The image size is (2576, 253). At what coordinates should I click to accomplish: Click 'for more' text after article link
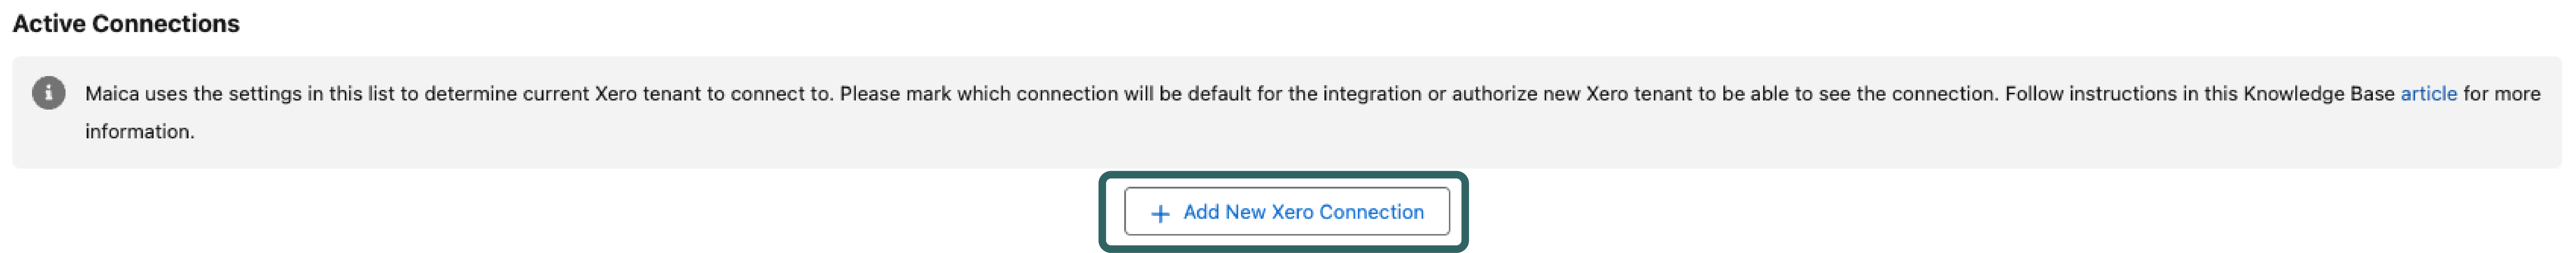click(x=2501, y=93)
